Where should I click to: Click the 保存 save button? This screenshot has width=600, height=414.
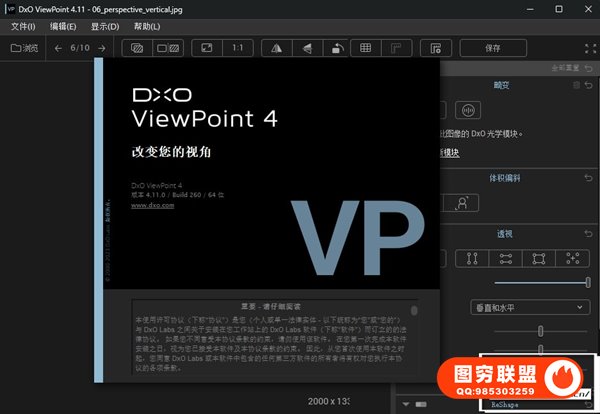493,47
